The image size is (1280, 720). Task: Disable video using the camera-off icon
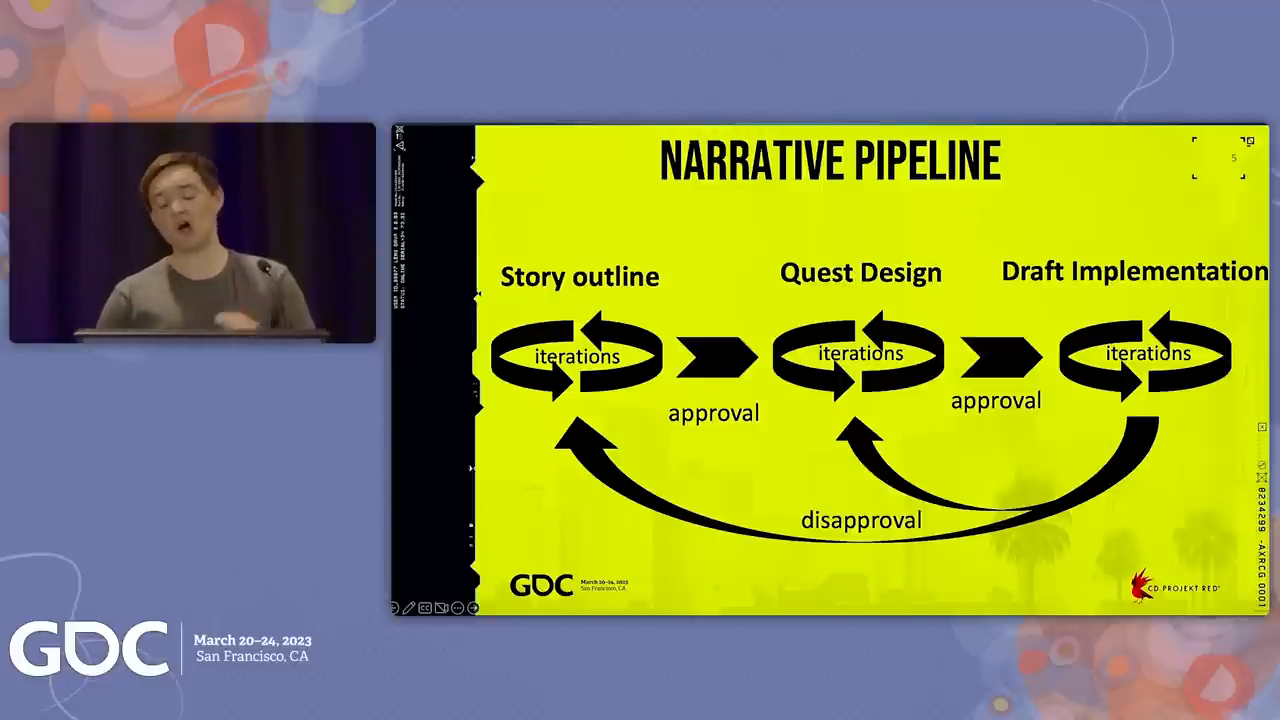pyautogui.click(x=441, y=607)
